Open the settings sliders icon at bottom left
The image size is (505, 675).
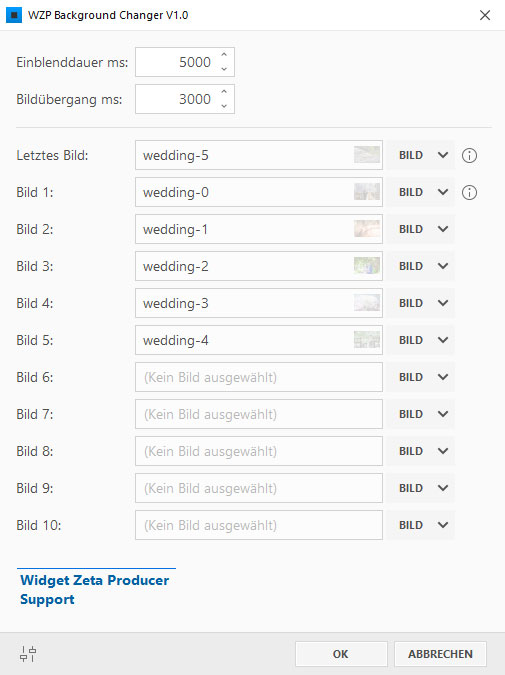coord(28,654)
